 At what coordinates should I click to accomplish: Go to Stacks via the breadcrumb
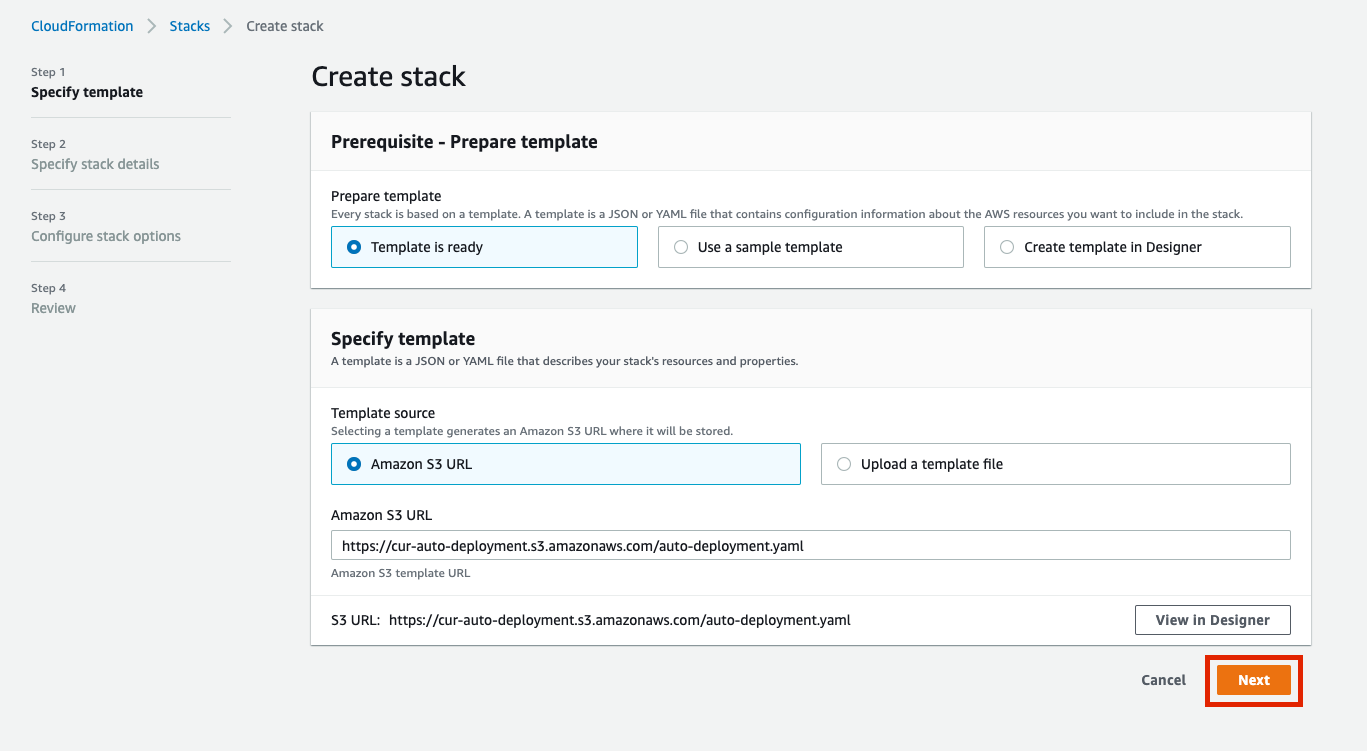(189, 26)
